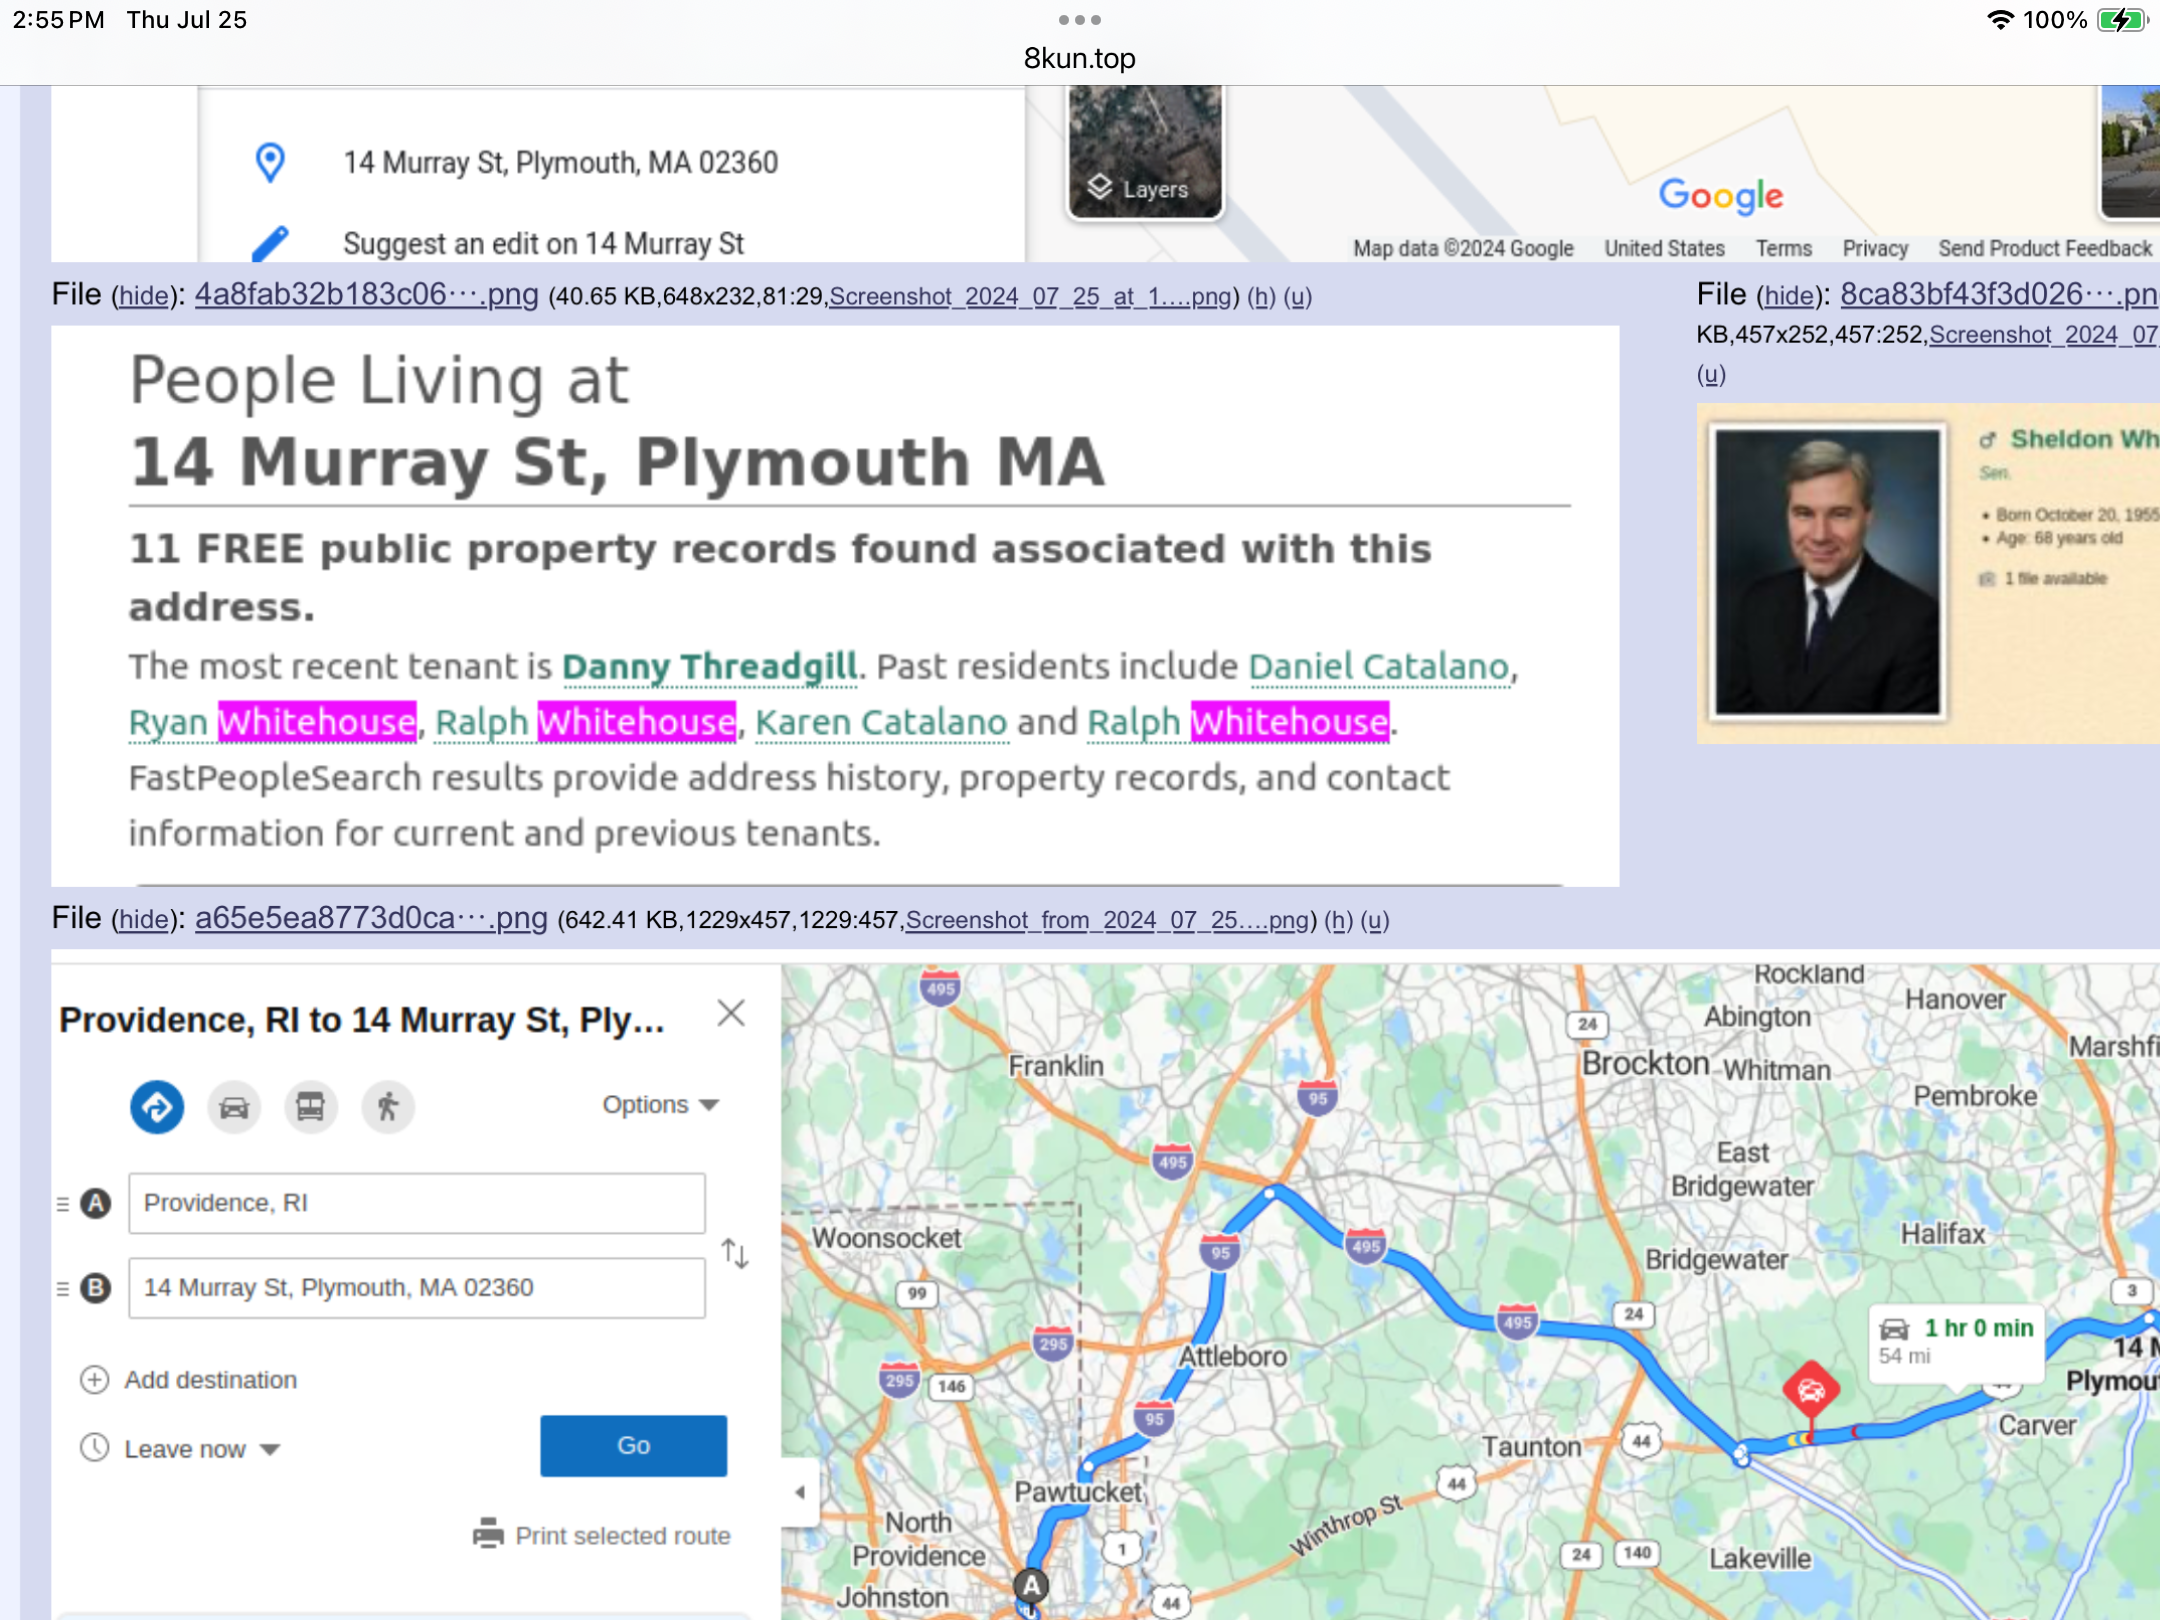
Task: Select the walking mode icon
Action: pos(387,1106)
